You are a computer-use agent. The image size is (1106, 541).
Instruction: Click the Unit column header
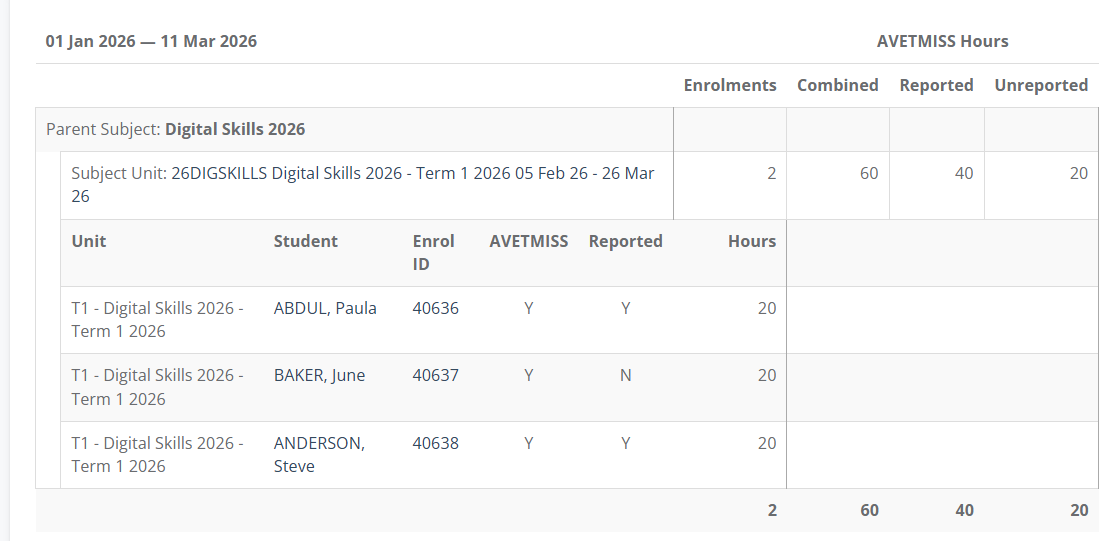point(88,241)
